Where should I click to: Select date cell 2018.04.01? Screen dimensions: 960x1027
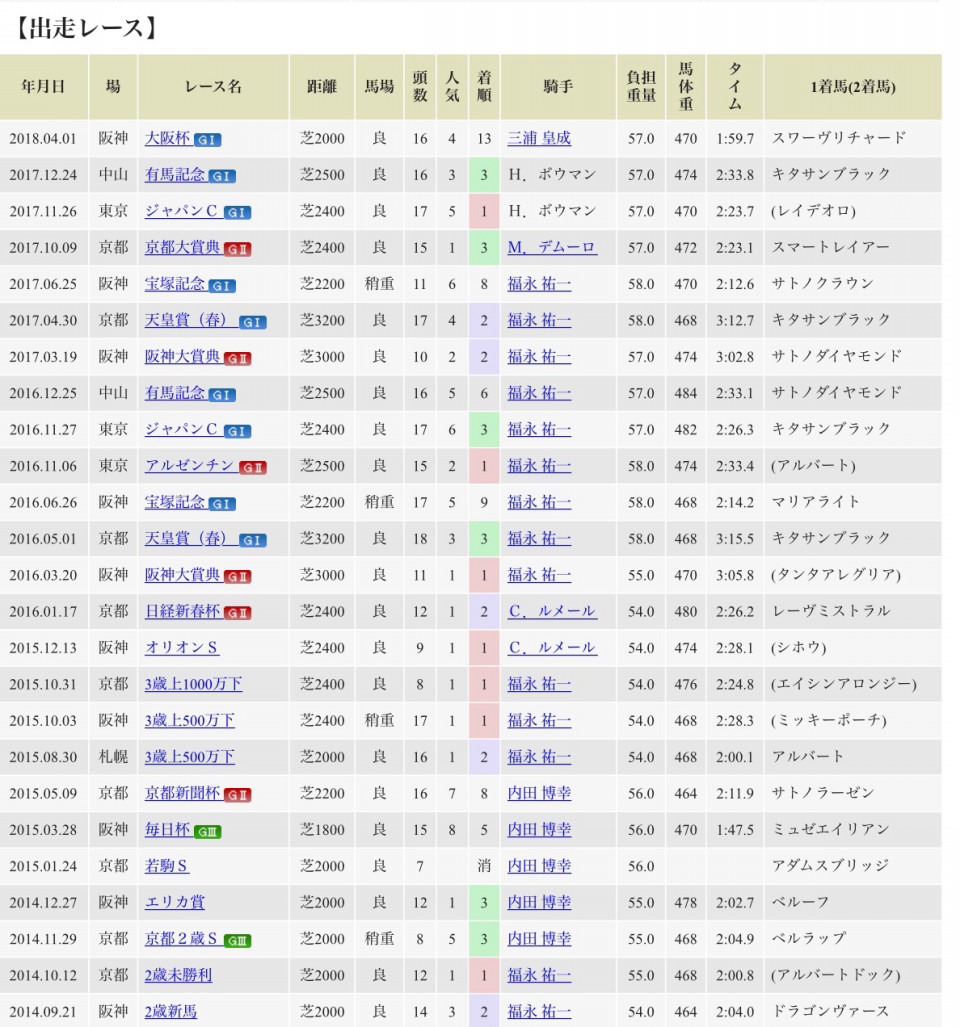(x=43, y=139)
